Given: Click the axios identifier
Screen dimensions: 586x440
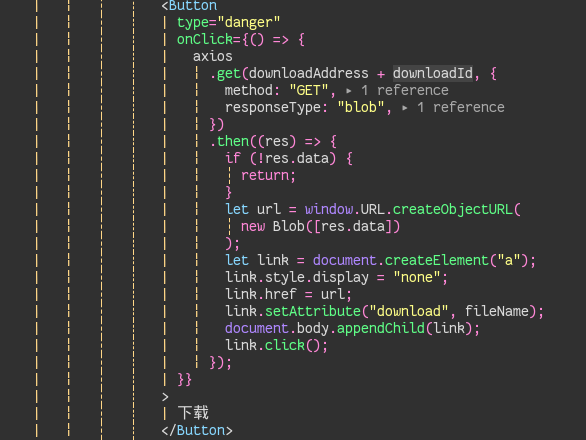Looking at the screenshot, I should pyautogui.click(x=213, y=56).
